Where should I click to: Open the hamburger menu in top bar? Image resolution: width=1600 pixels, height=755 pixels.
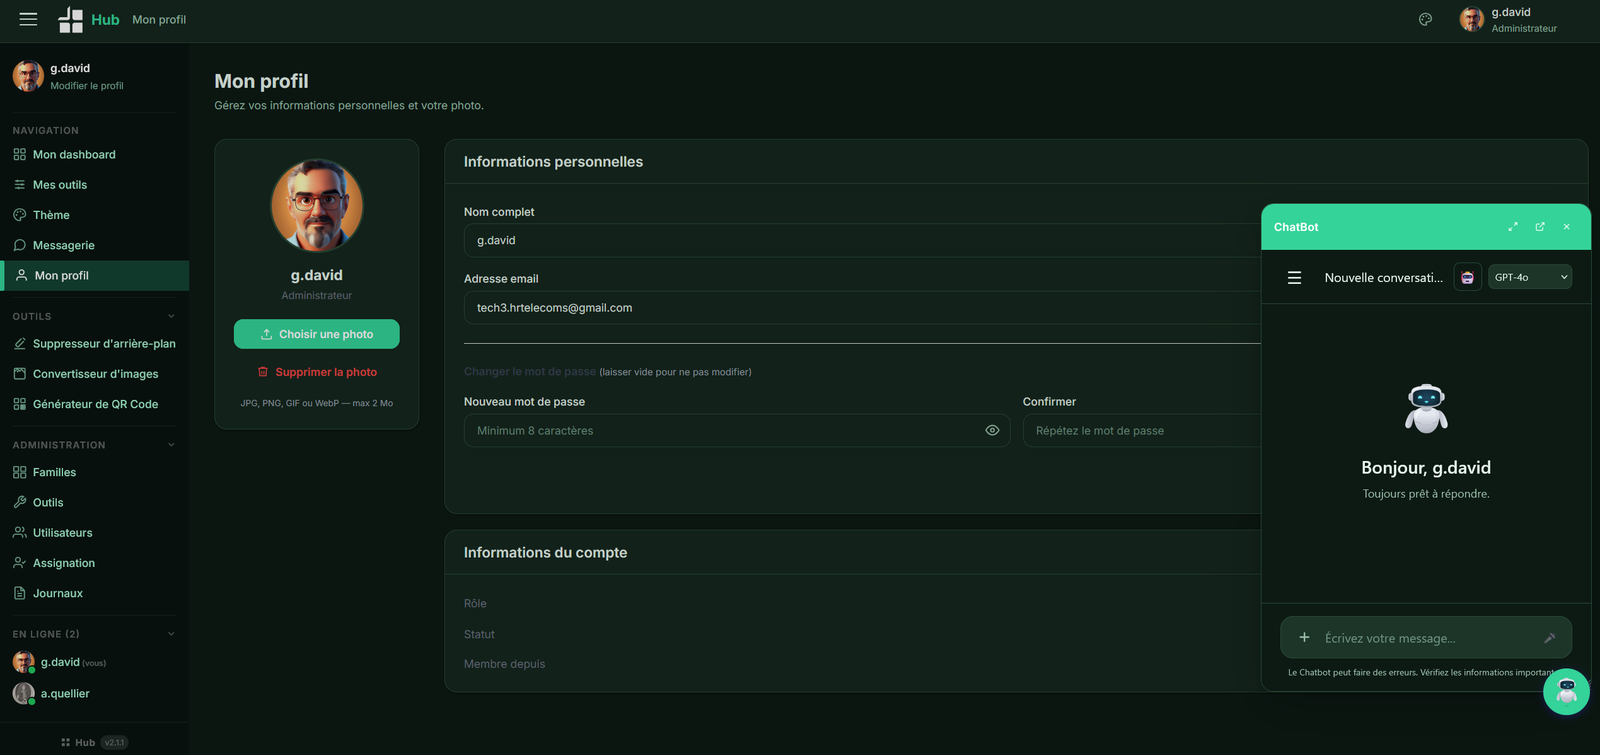click(28, 19)
